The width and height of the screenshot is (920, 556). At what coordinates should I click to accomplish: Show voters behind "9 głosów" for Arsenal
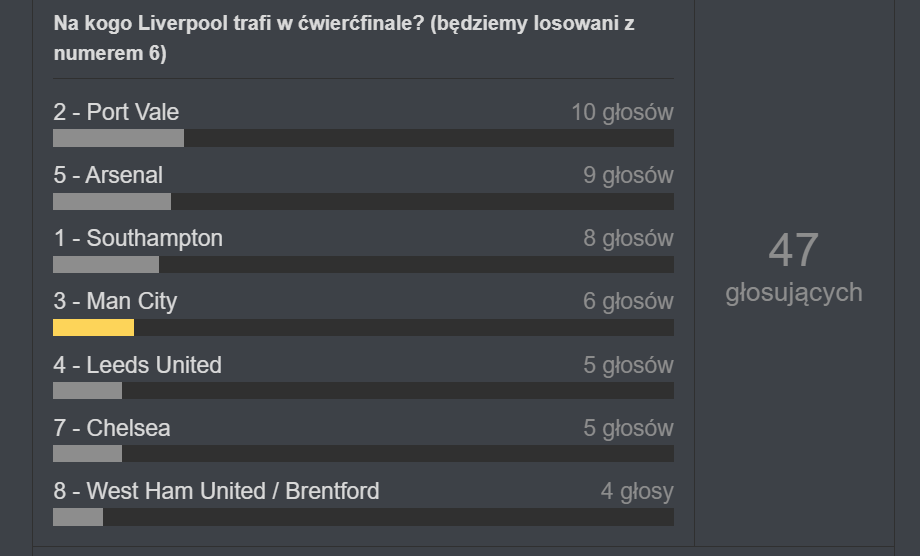coord(628,175)
